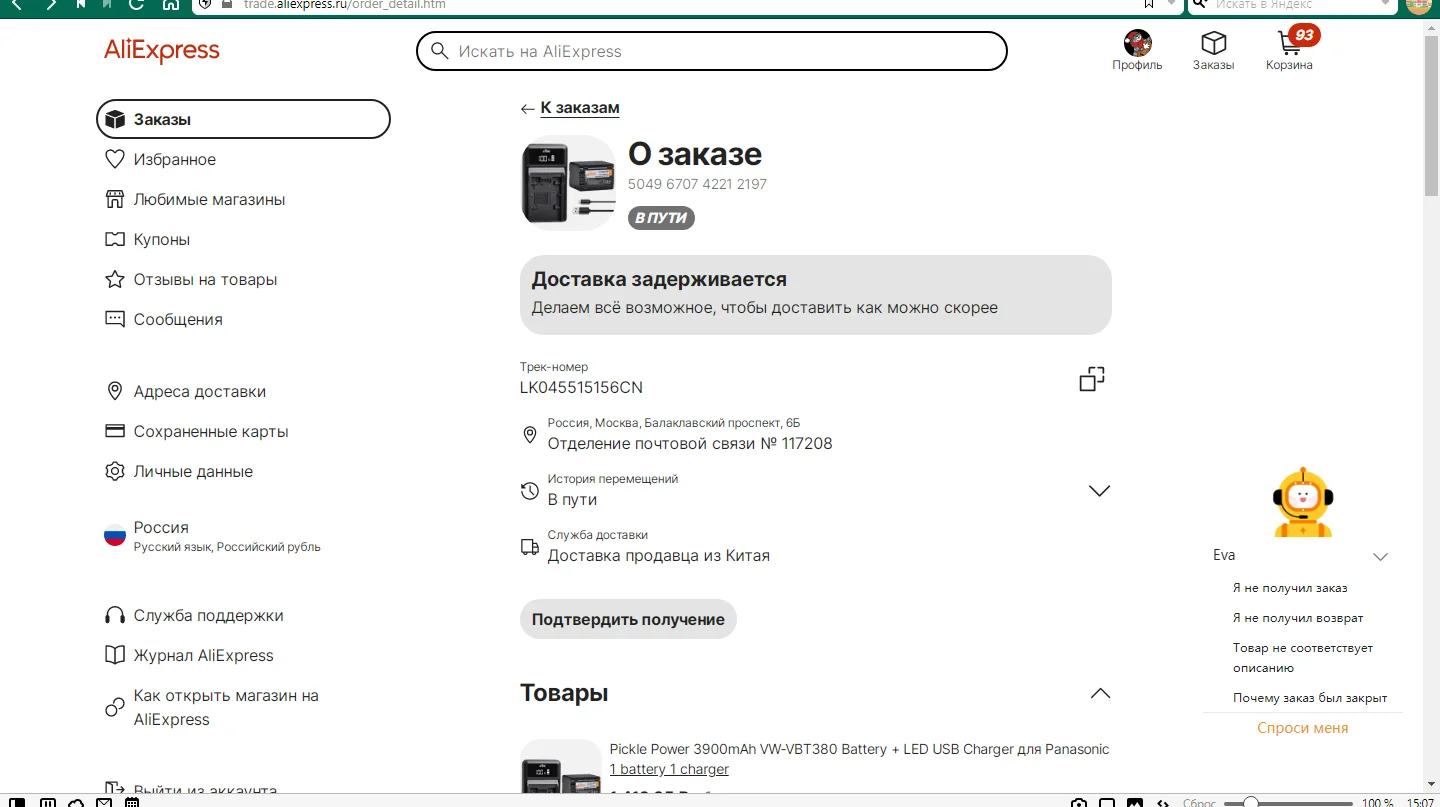
Task: Open the Заказы box icon in header
Action: tap(1214, 42)
